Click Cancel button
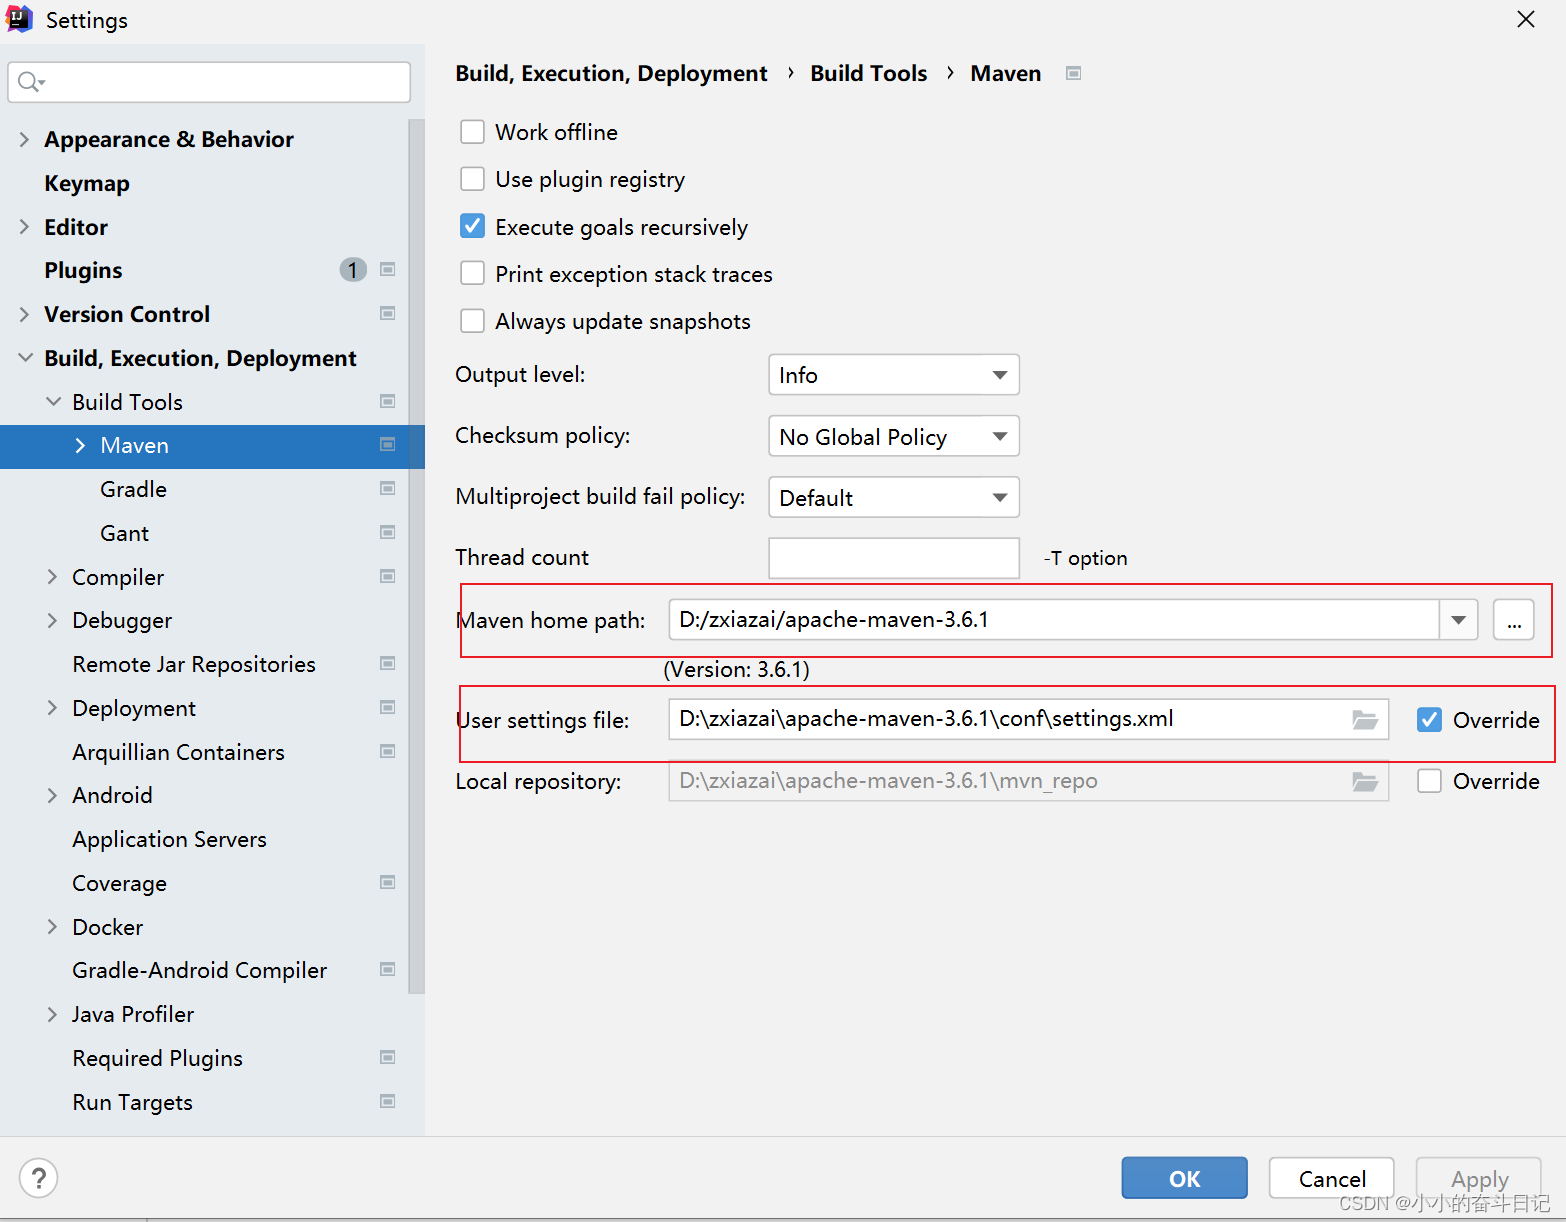Screen dimensions: 1566x1222 [1332, 1178]
